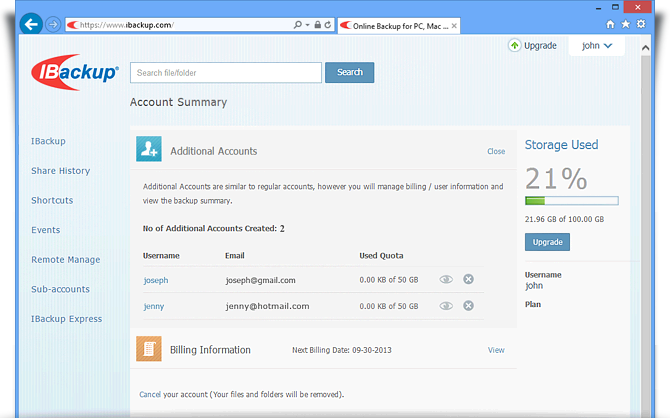Image resolution: width=670 pixels, height=418 pixels.
Task: Click the Upgrade button under Storage Used
Action: pyautogui.click(x=547, y=242)
